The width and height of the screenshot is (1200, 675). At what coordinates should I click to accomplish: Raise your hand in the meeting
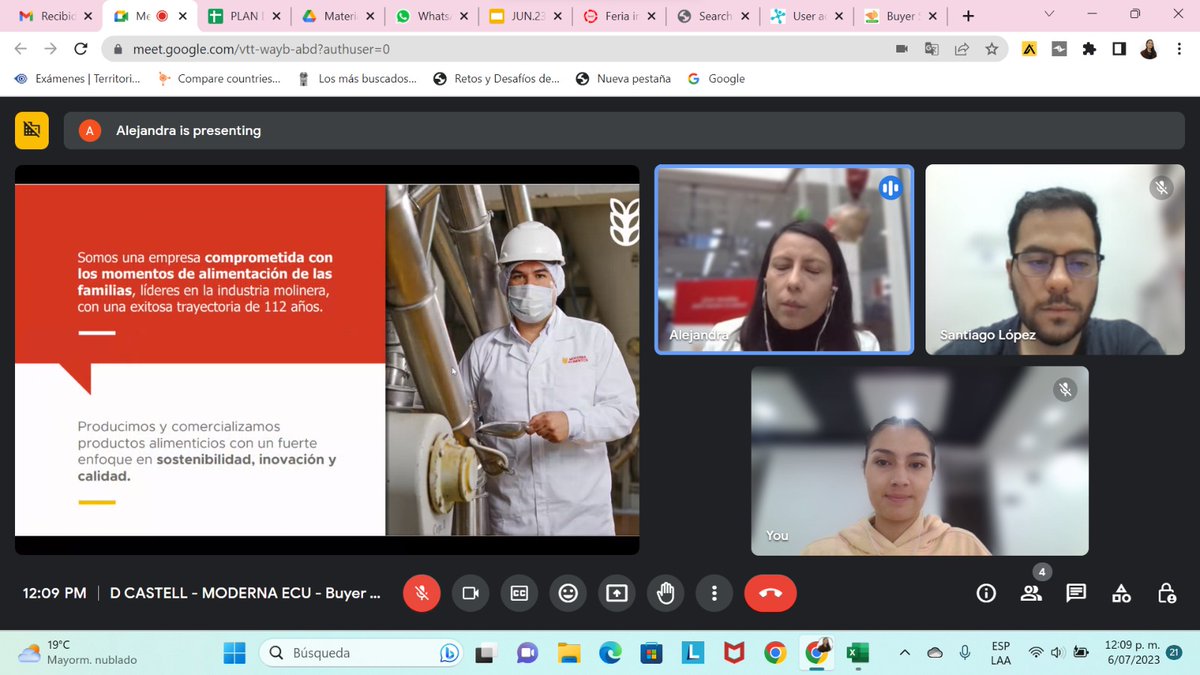point(665,593)
